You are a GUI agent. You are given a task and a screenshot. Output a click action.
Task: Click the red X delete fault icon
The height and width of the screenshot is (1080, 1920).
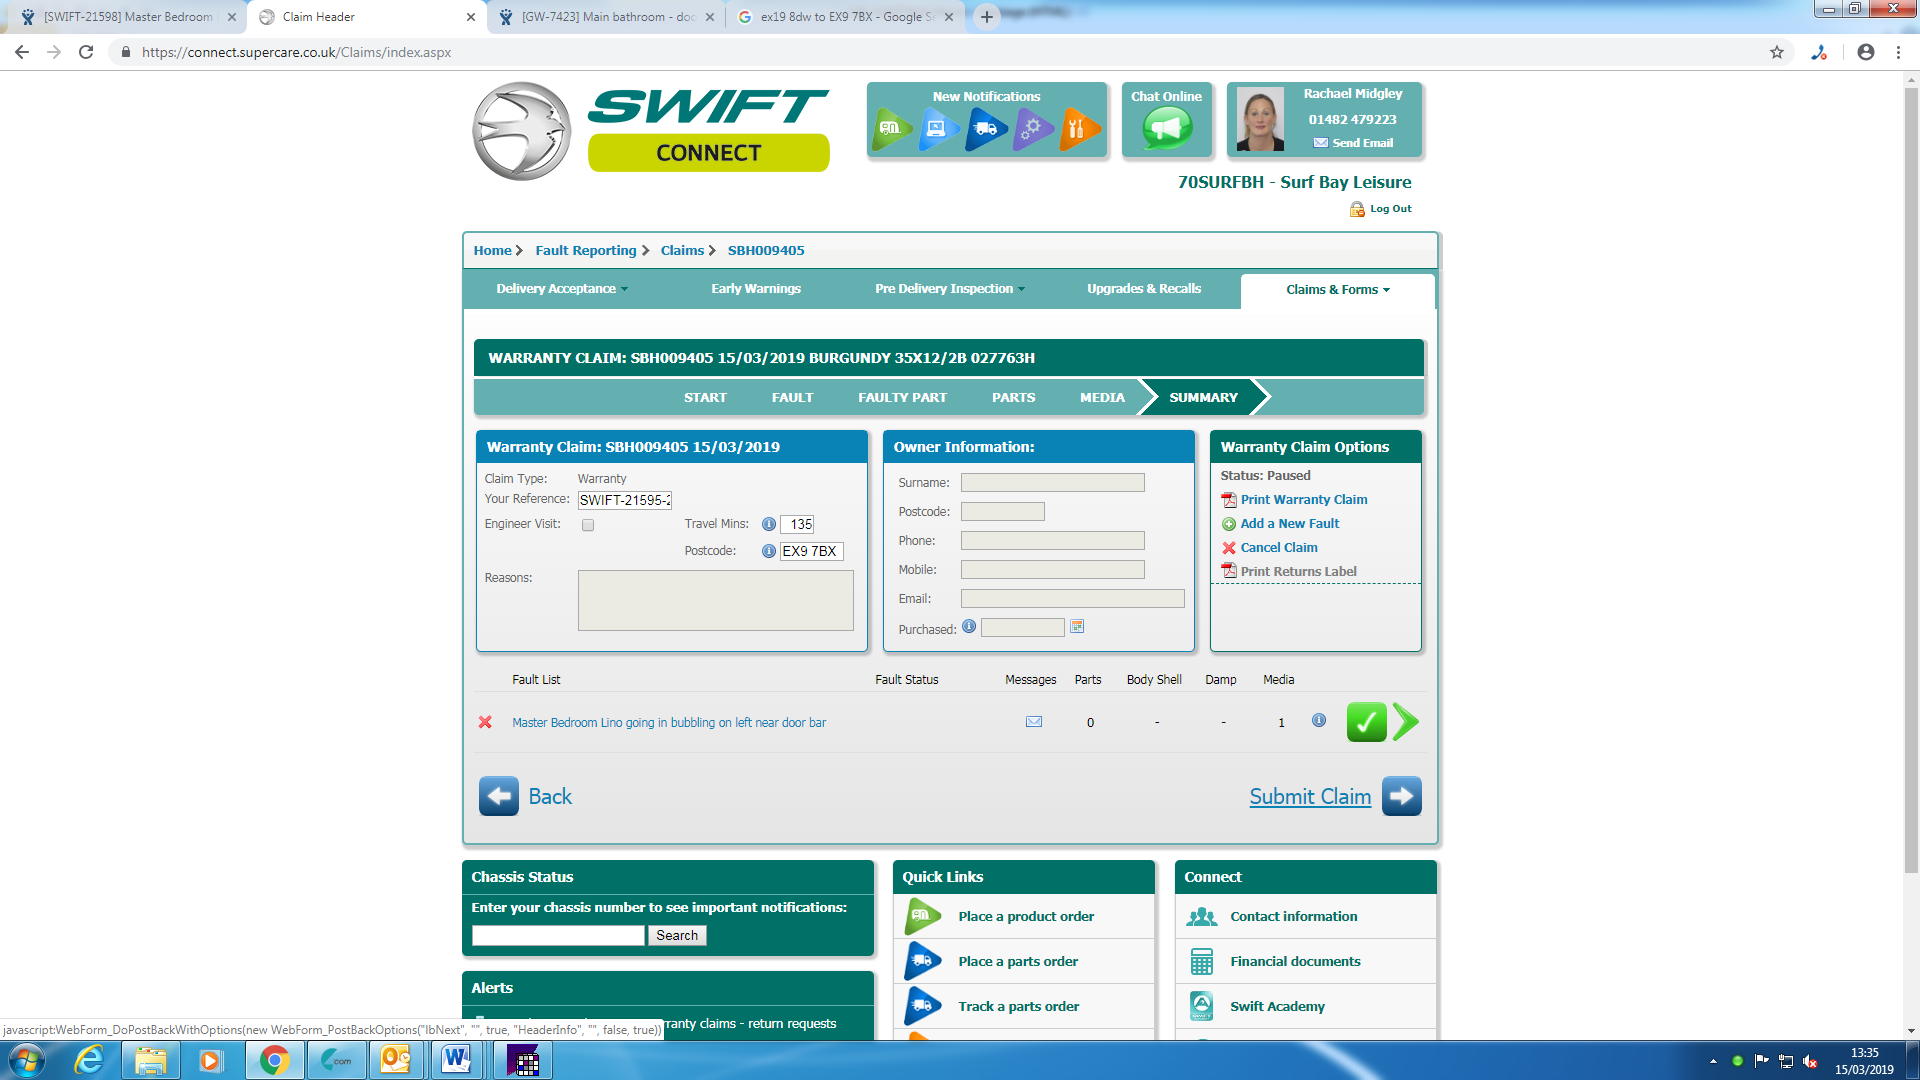coord(485,722)
